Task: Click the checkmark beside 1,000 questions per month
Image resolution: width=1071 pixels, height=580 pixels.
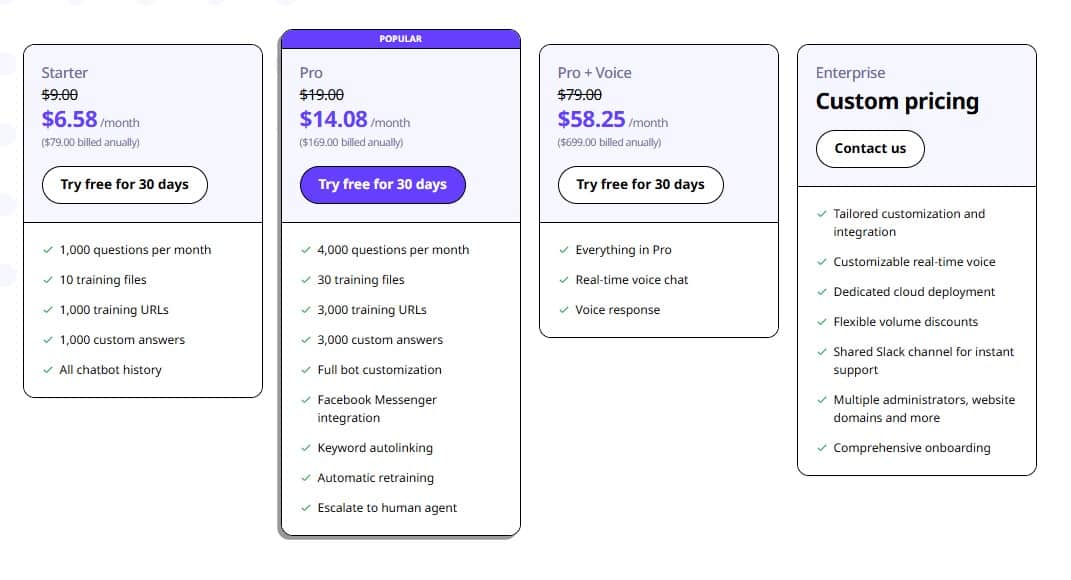Action: pyautogui.click(x=47, y=250)
